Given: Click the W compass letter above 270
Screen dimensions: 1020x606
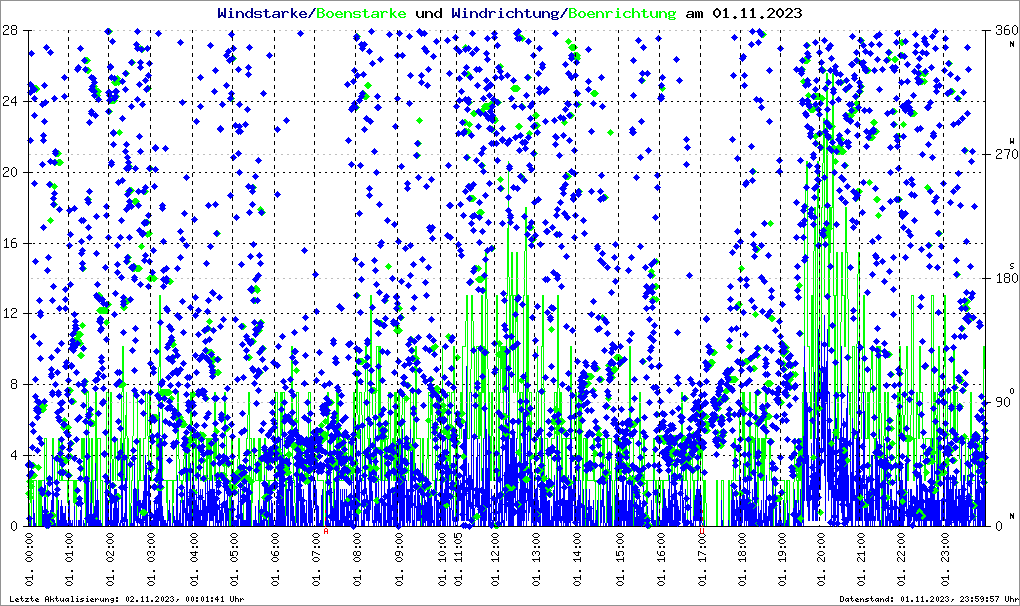Looking at the screenshot, I should [1012, 140].
